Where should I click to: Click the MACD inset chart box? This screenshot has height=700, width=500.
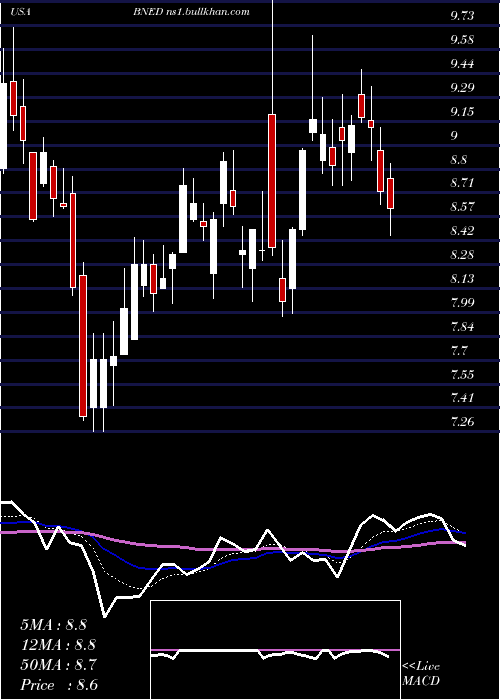coord(275,650)
